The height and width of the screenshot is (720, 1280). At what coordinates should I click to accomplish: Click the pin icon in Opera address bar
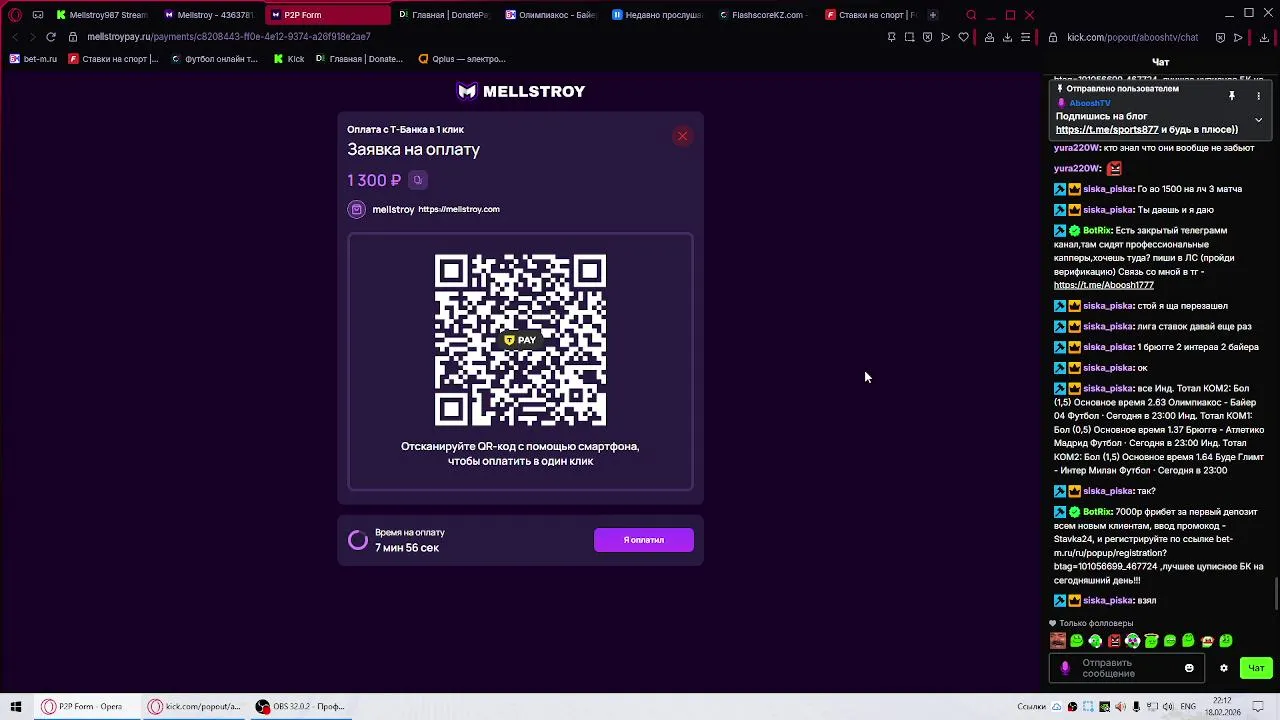891,37
